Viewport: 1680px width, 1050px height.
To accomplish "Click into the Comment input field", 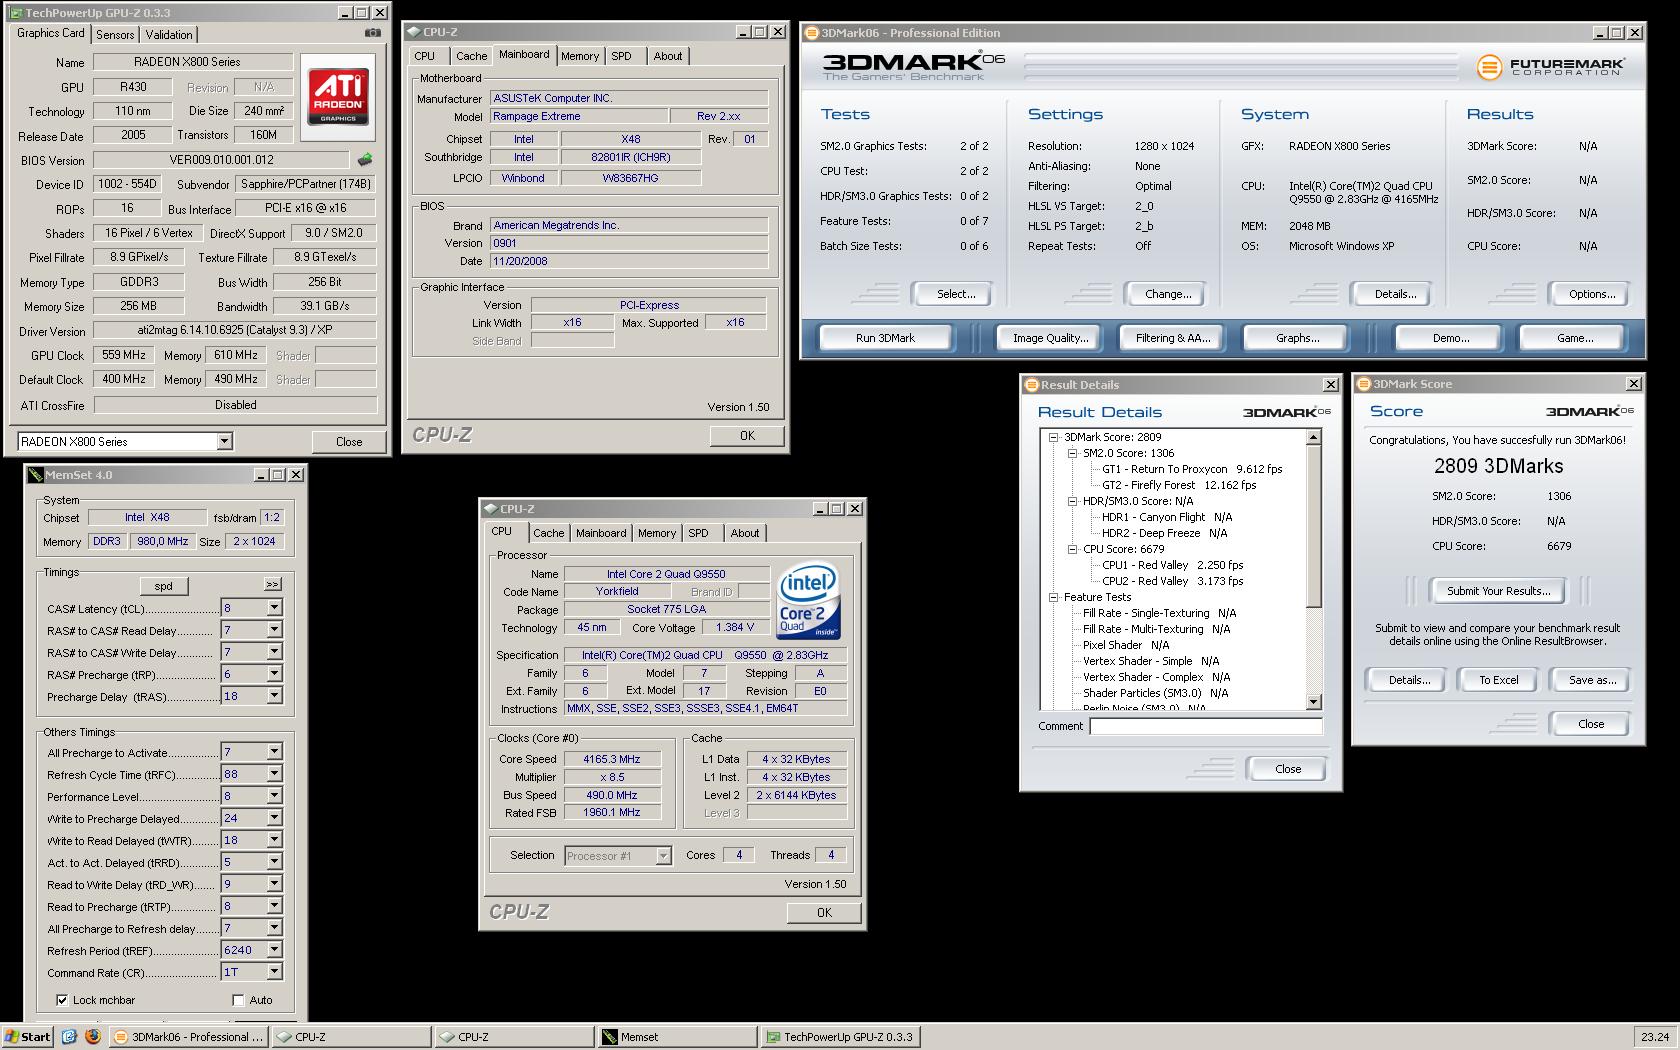I will point(1206,726).
